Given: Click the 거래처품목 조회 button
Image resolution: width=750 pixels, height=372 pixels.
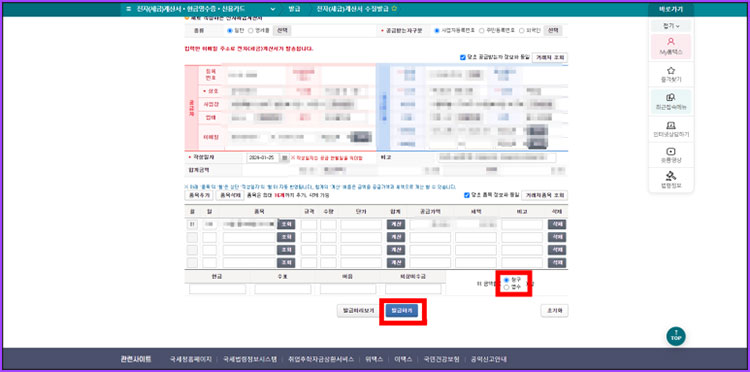Looking at the screenshot, I should (x=545, y=195).
